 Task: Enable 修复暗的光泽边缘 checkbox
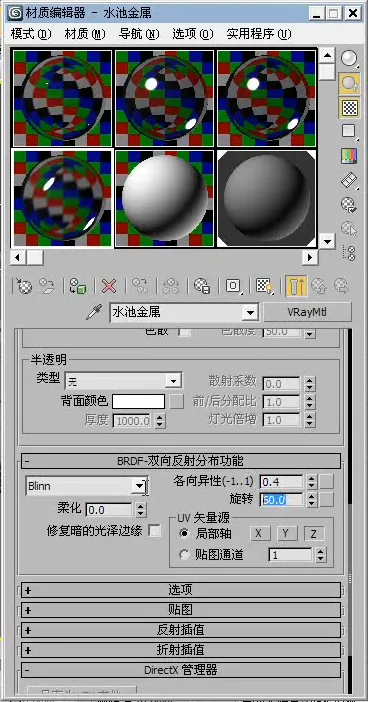154,531
